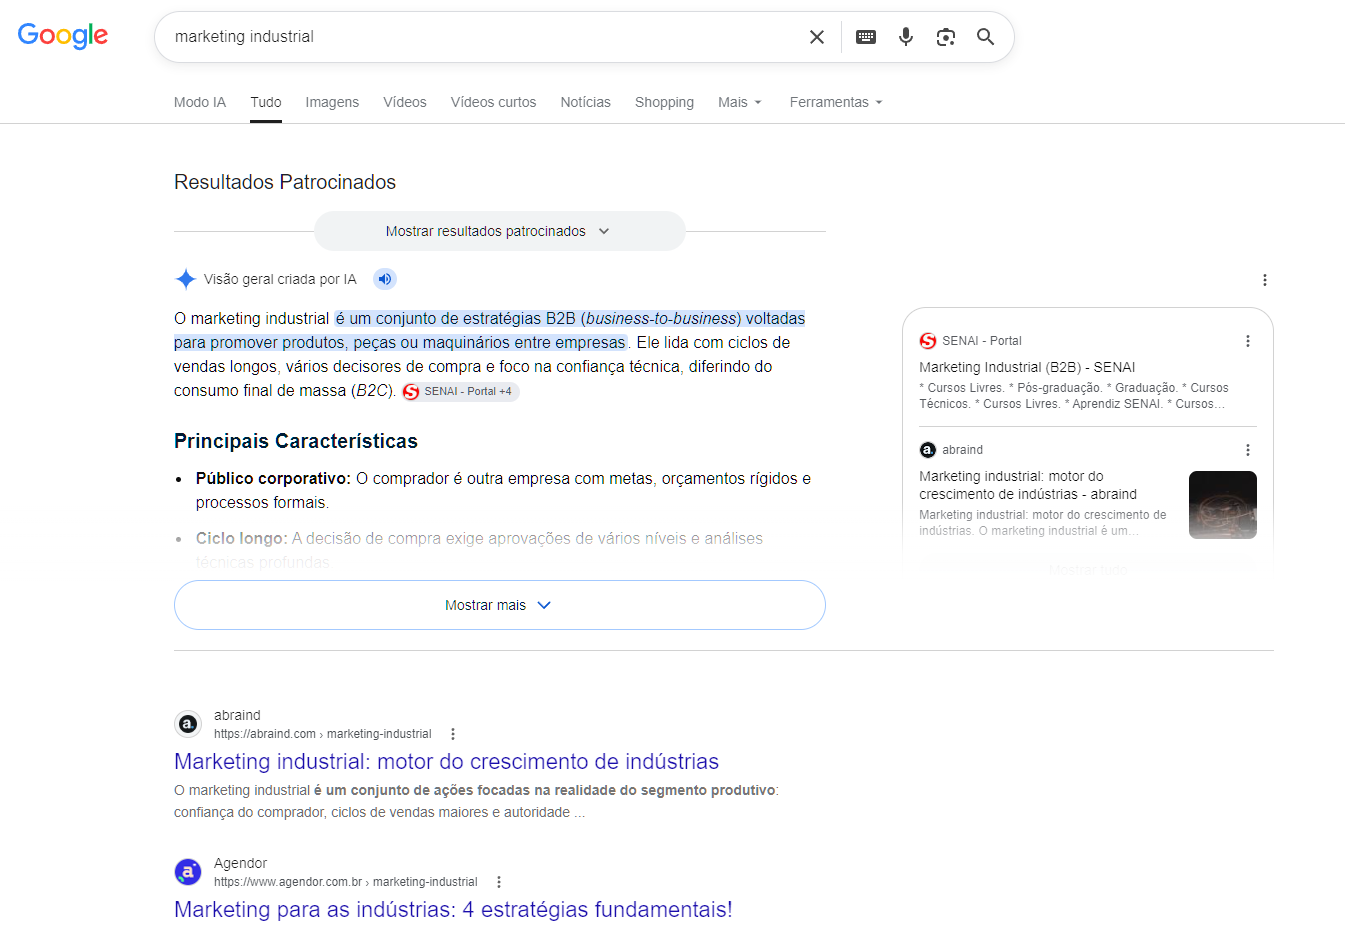Screen dimensions: 1345x927
Task: Open options for SENAI Portal source card
Action: click(1248, 341)
